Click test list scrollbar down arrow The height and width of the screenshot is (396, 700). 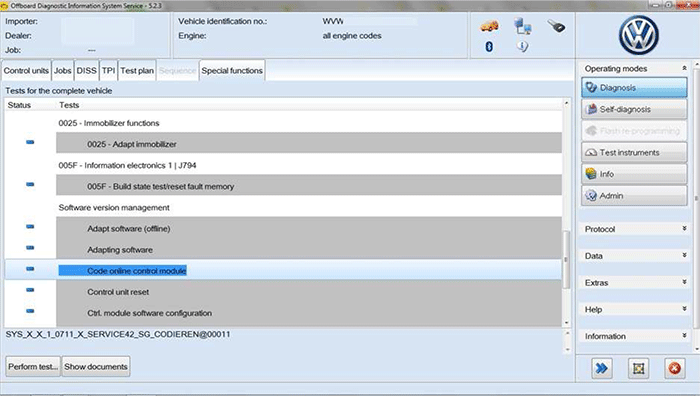point(567,322)
